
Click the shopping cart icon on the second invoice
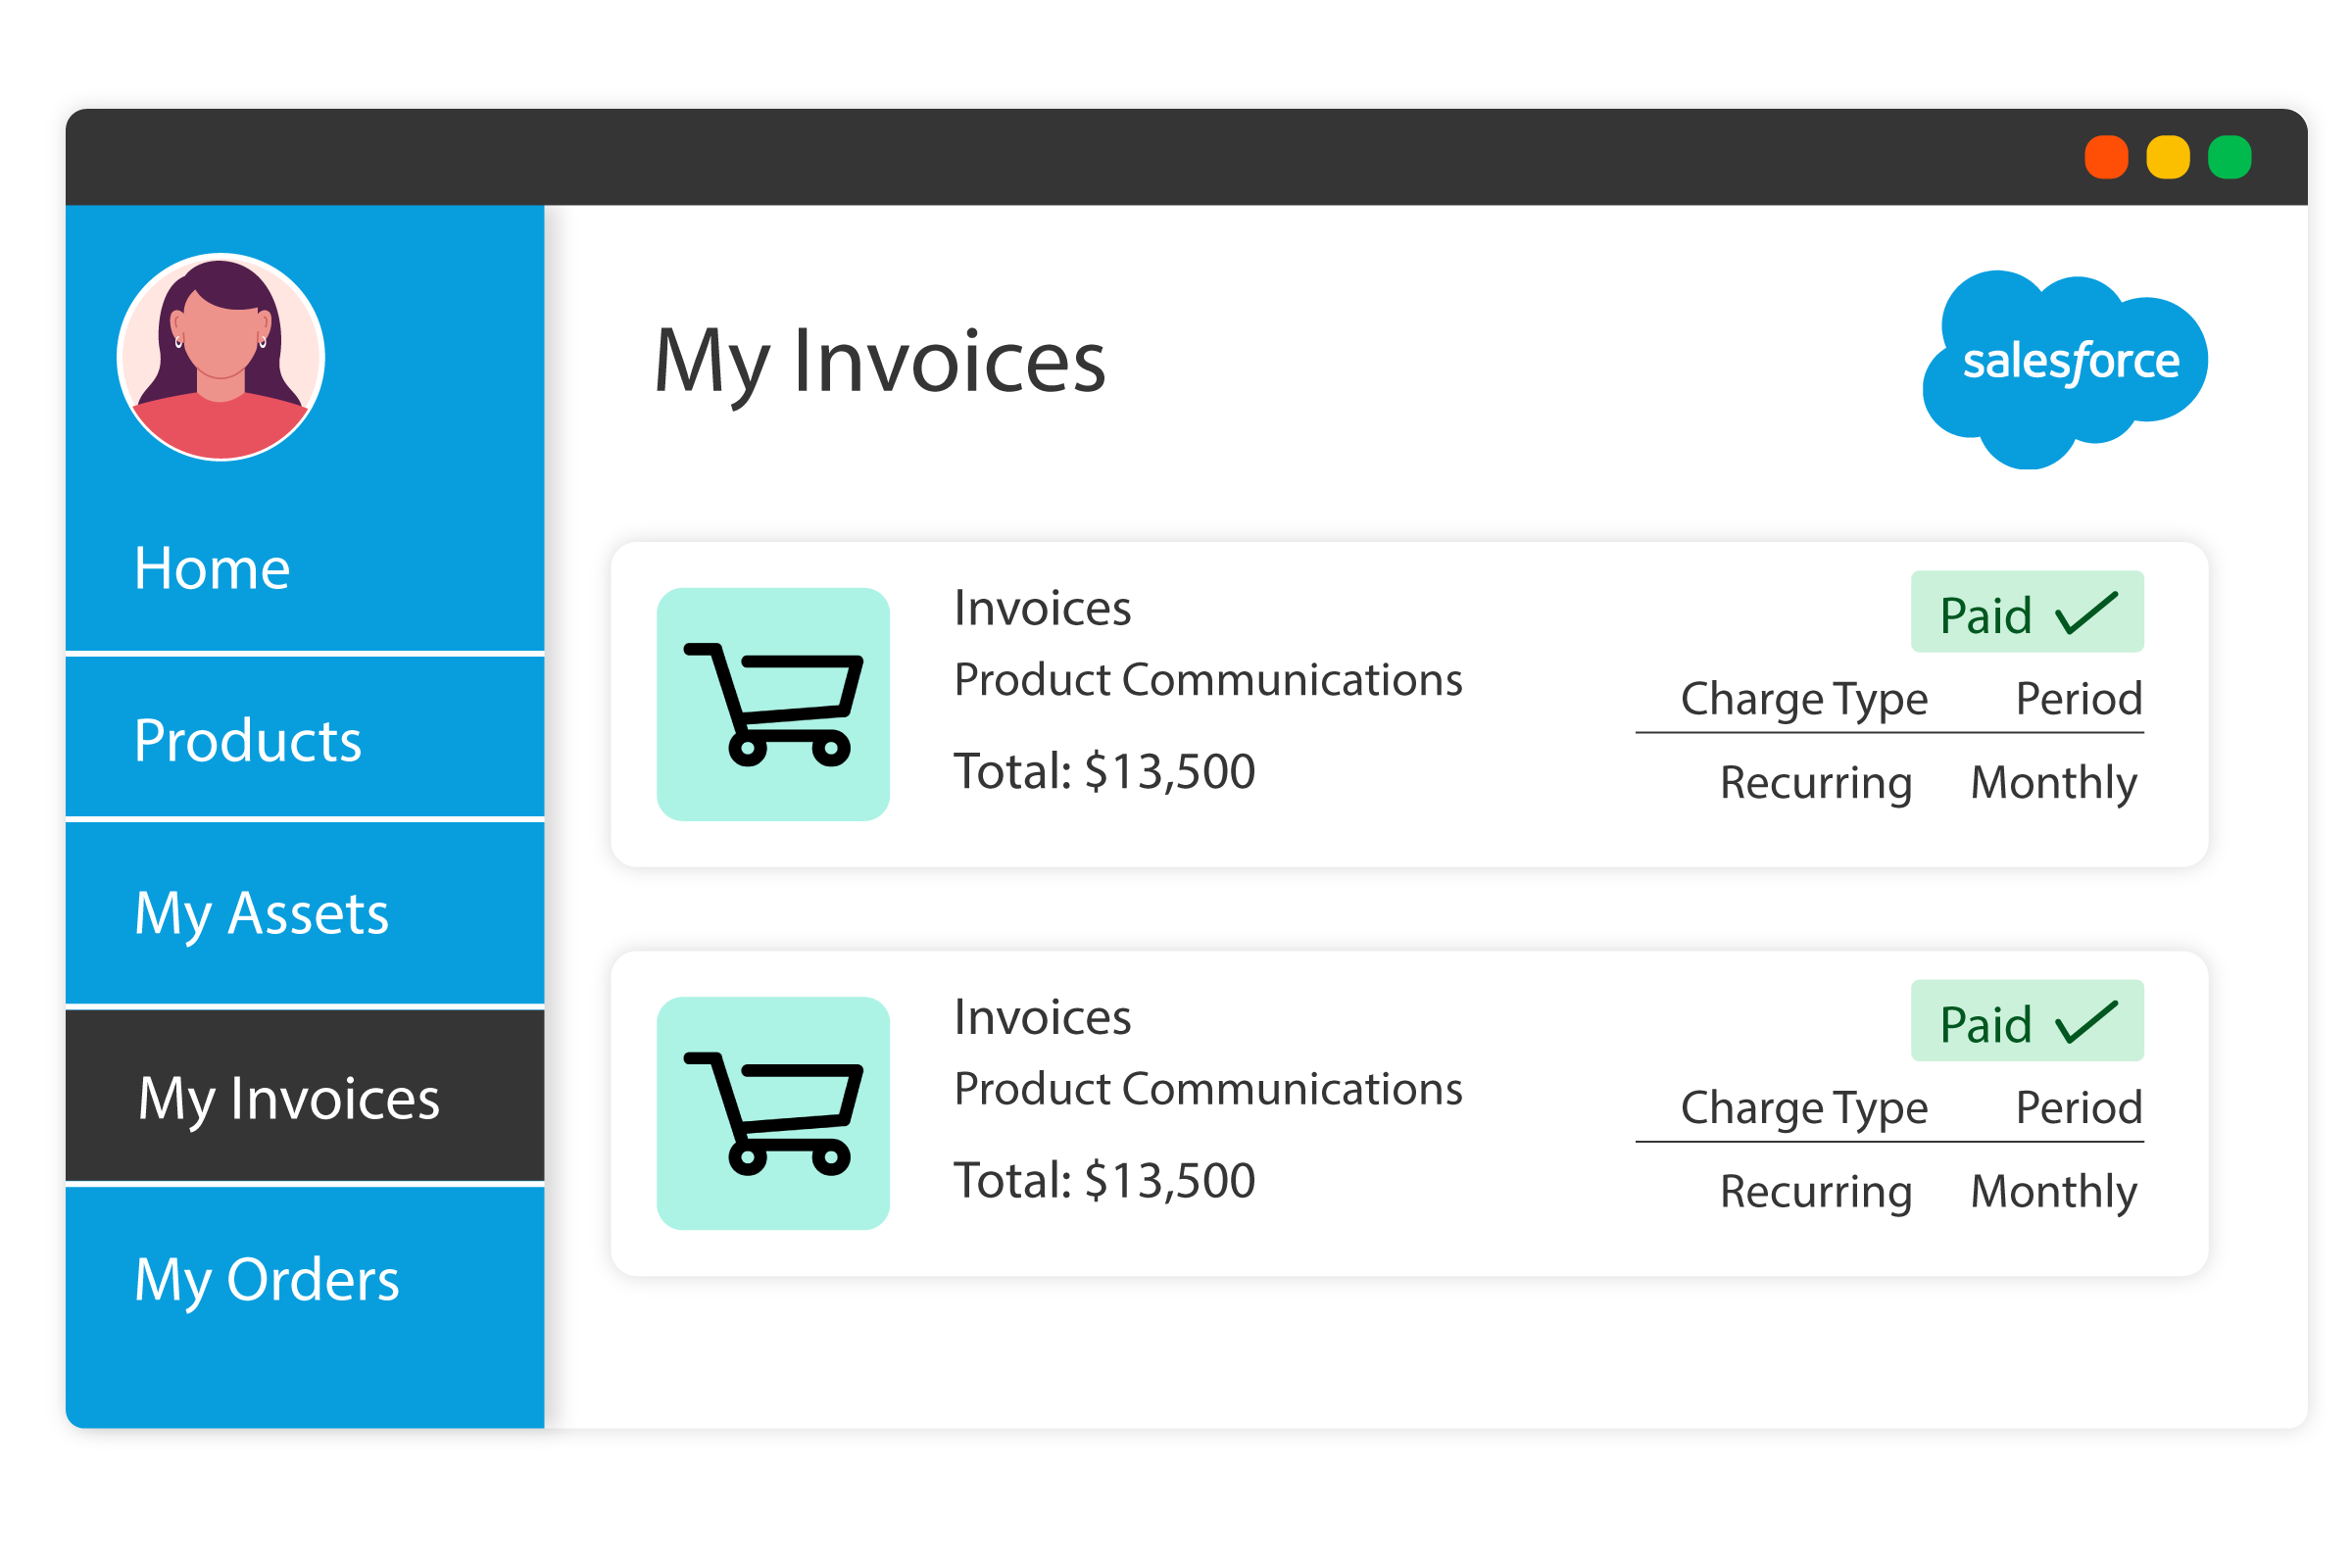[x=772, y=1115]
